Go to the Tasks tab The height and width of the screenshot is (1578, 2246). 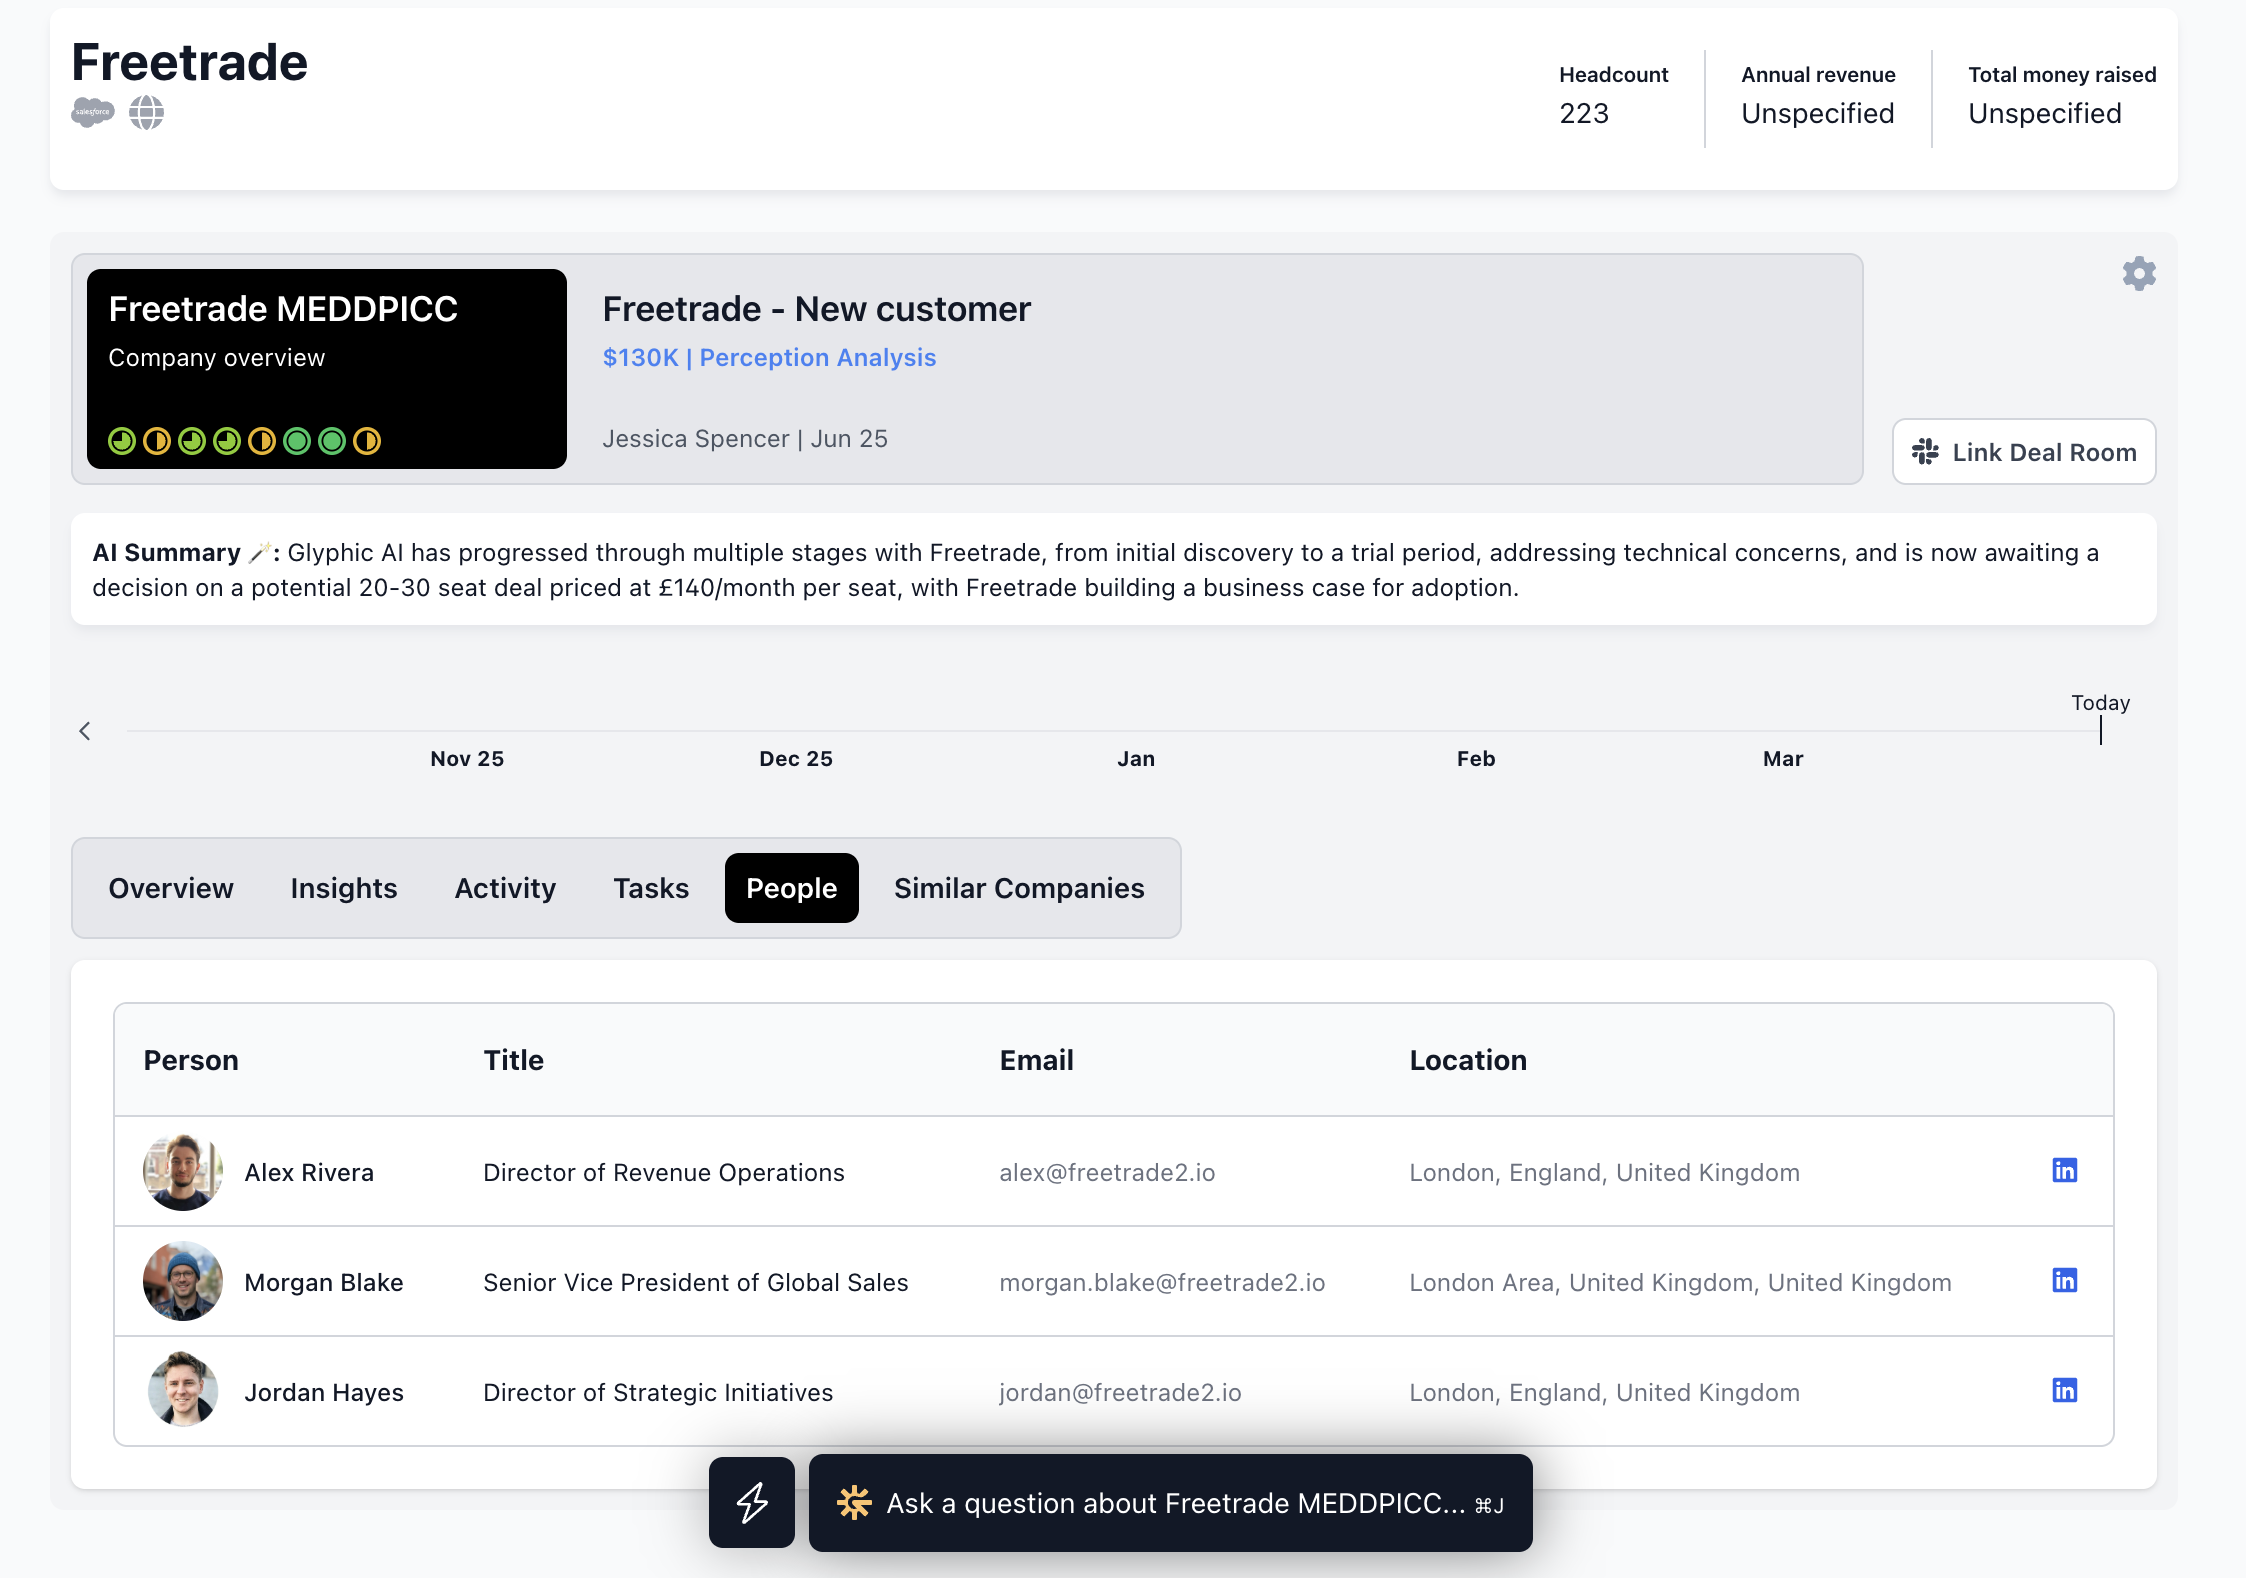(x=651, y=888)
